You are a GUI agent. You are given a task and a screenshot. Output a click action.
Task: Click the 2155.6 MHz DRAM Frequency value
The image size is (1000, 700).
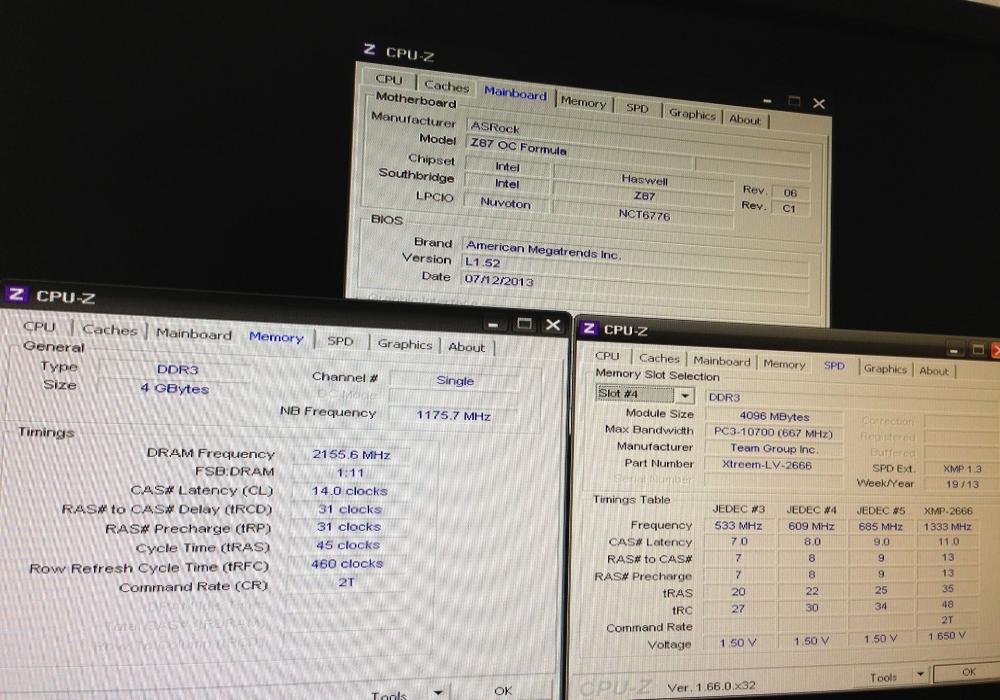tap(351, 455)
